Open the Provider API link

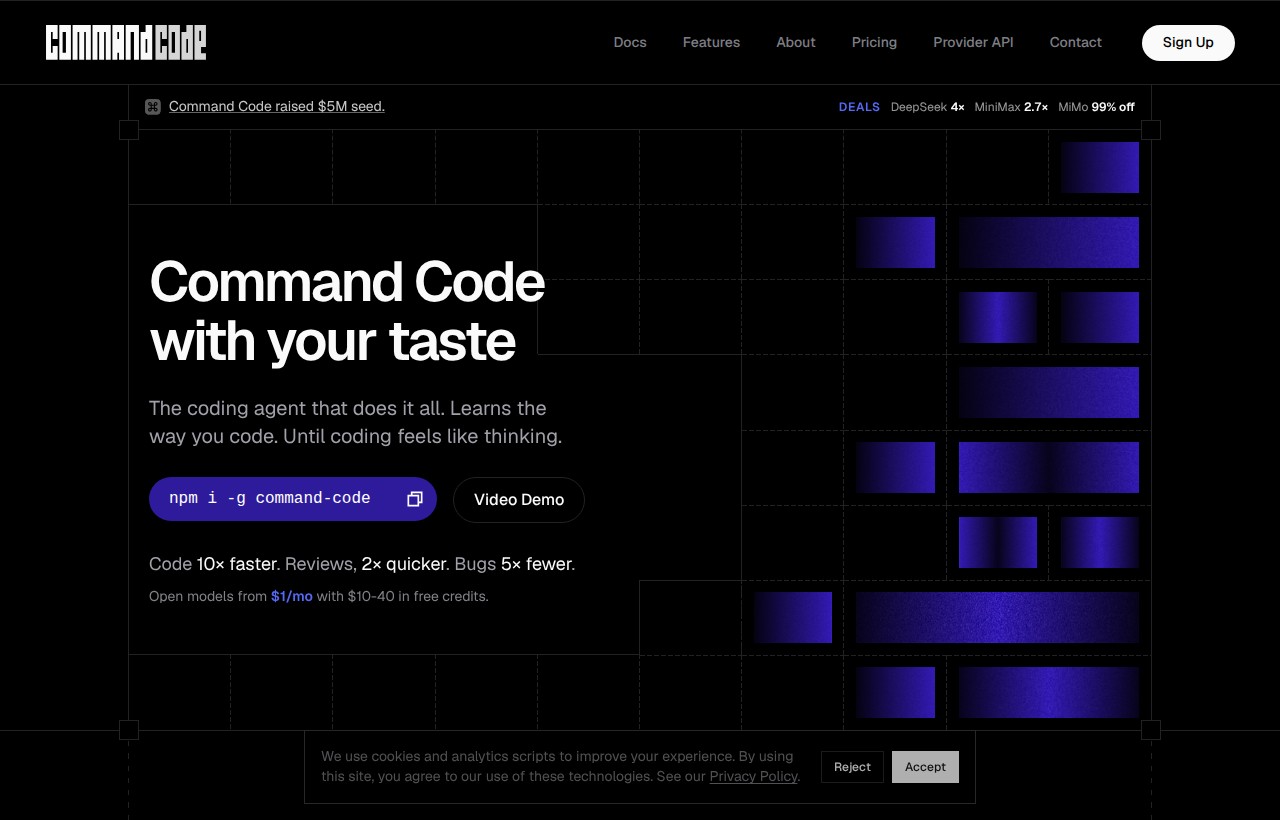click(x=973, y=42)
